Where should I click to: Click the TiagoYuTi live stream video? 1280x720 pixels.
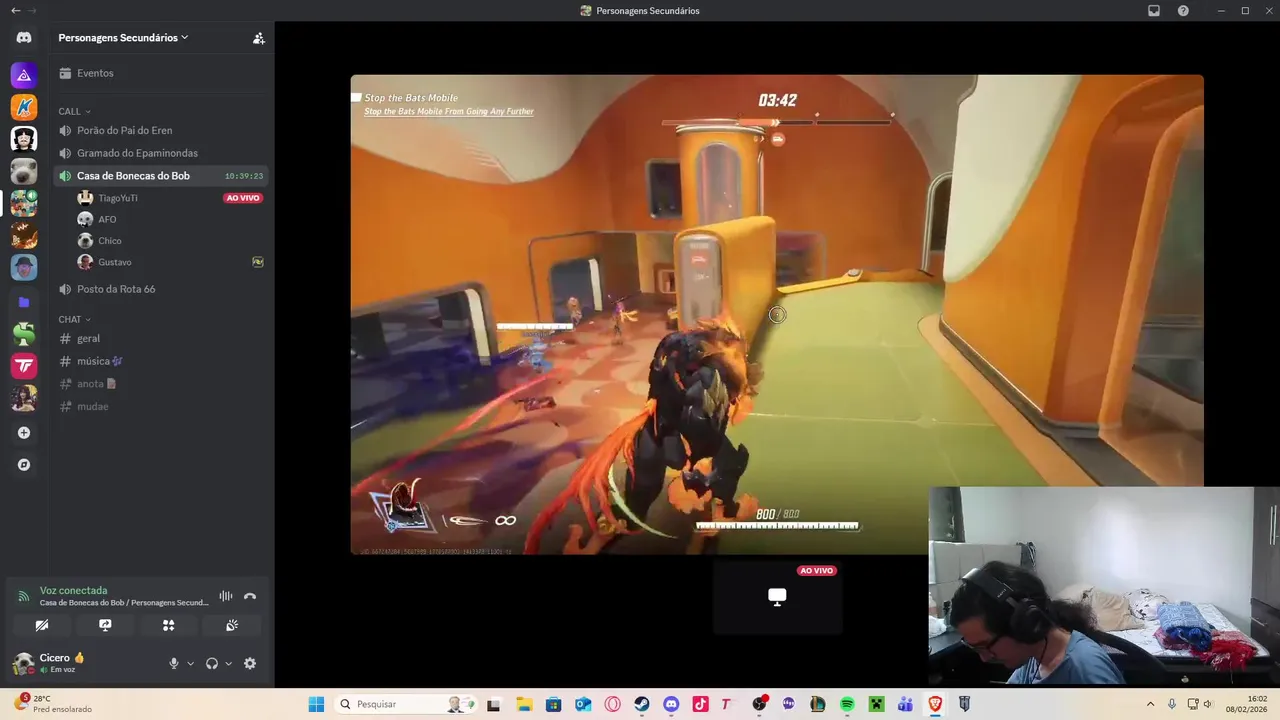coord(777,314)
